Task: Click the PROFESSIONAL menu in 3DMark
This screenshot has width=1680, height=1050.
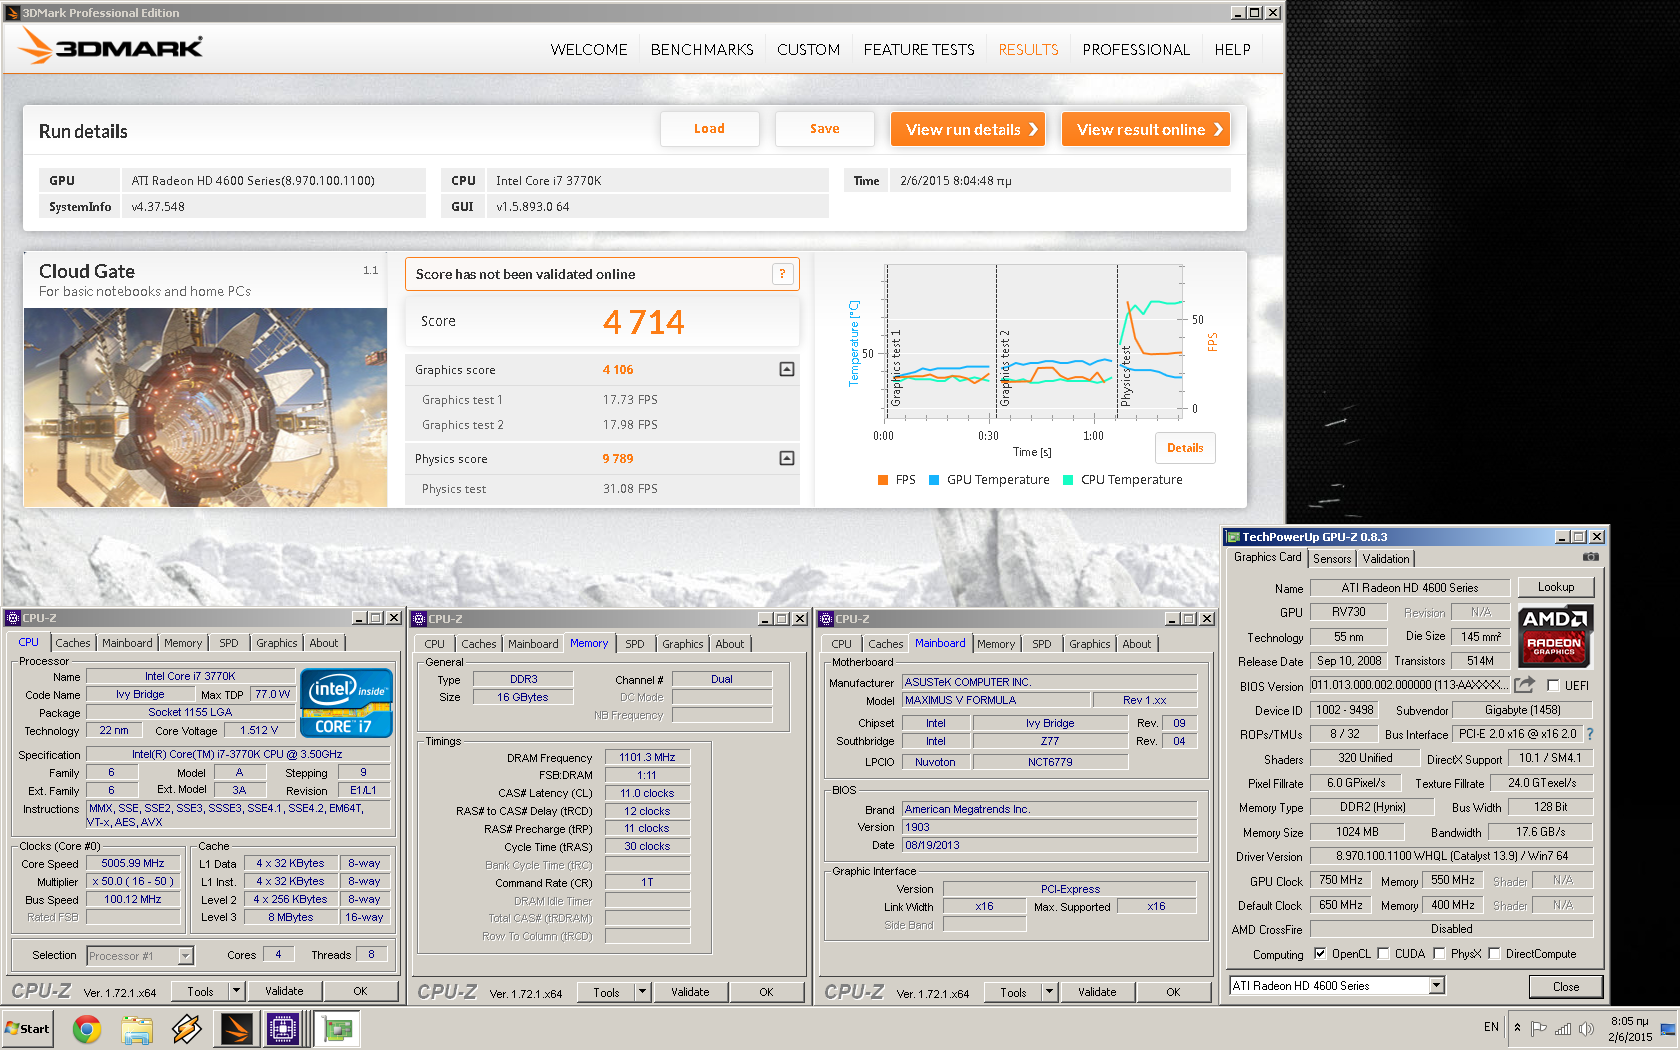Action: tap(1136, 49)
